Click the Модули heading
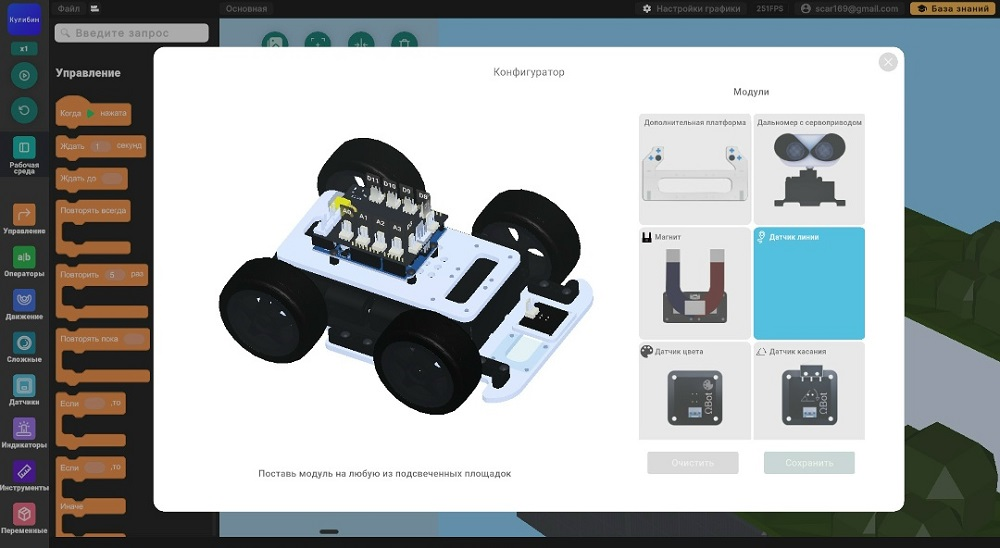The height and width of the screenshot is (548, 1000). 751,92
